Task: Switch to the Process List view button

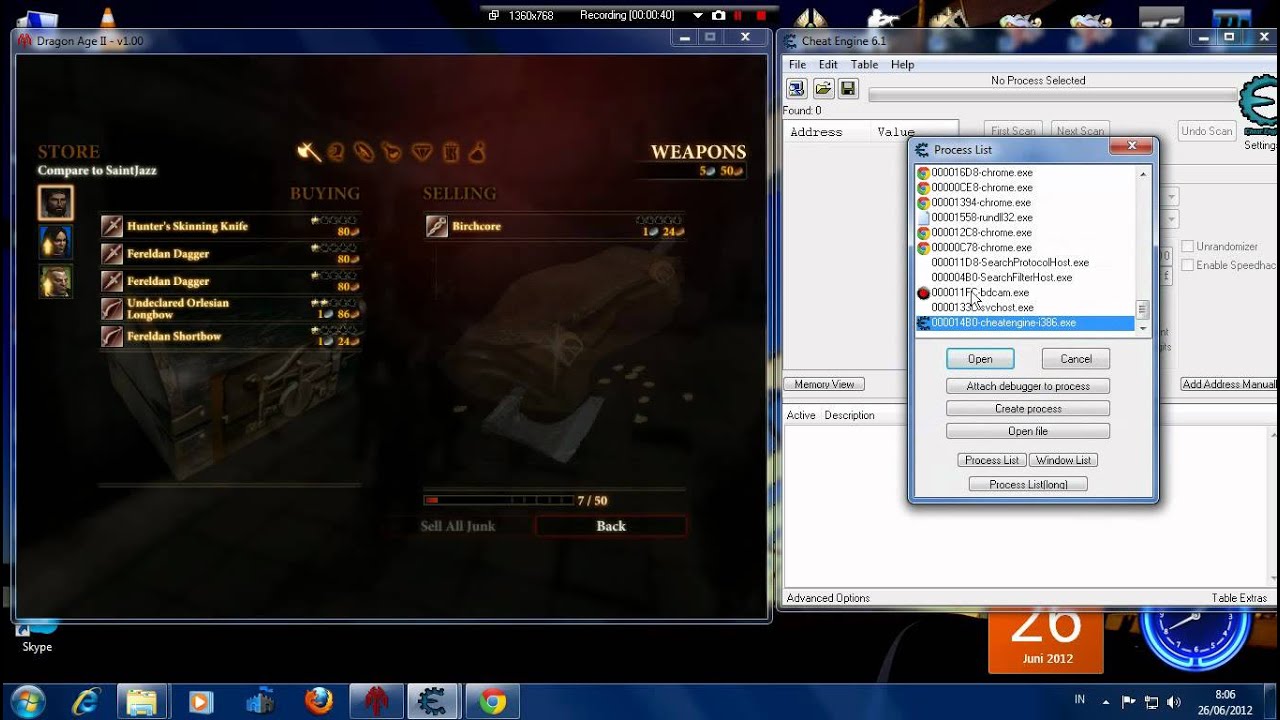Action: click(991, 460)
